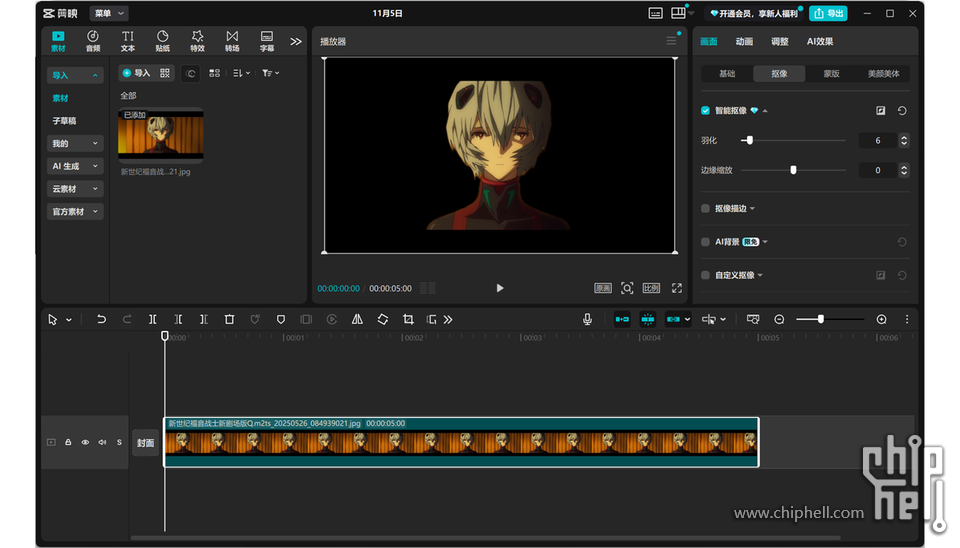Enable the AI背景 checkbox
Screen dimensions: 960x548
705,242
